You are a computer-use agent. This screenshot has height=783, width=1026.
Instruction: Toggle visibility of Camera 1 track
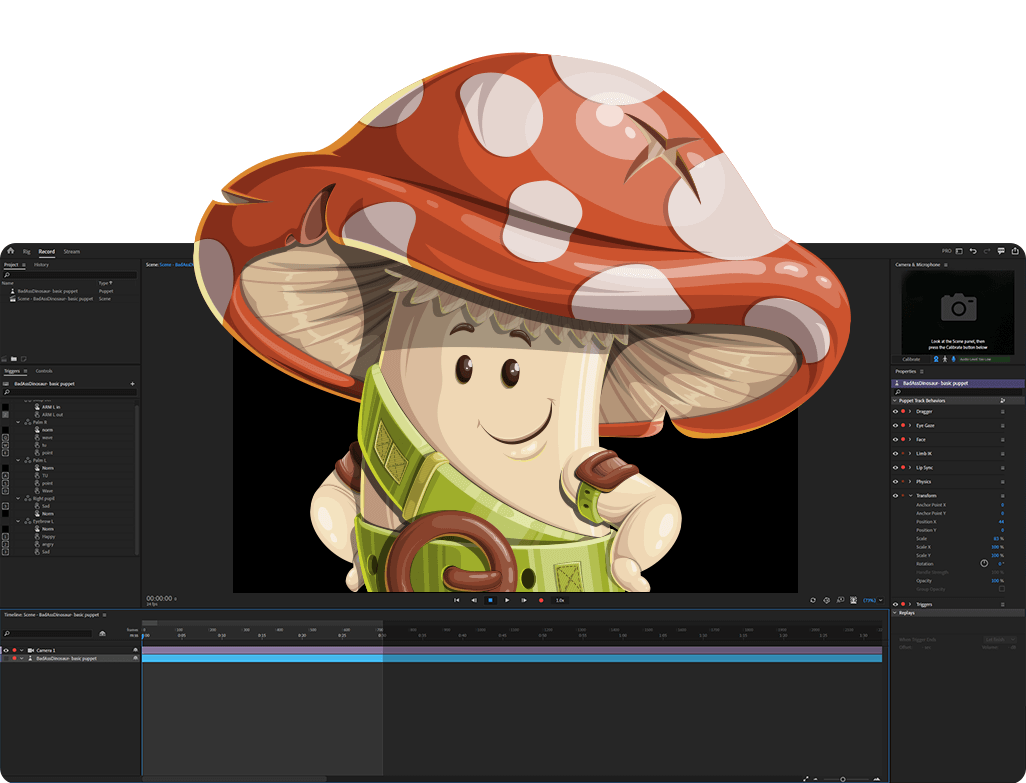6,650
